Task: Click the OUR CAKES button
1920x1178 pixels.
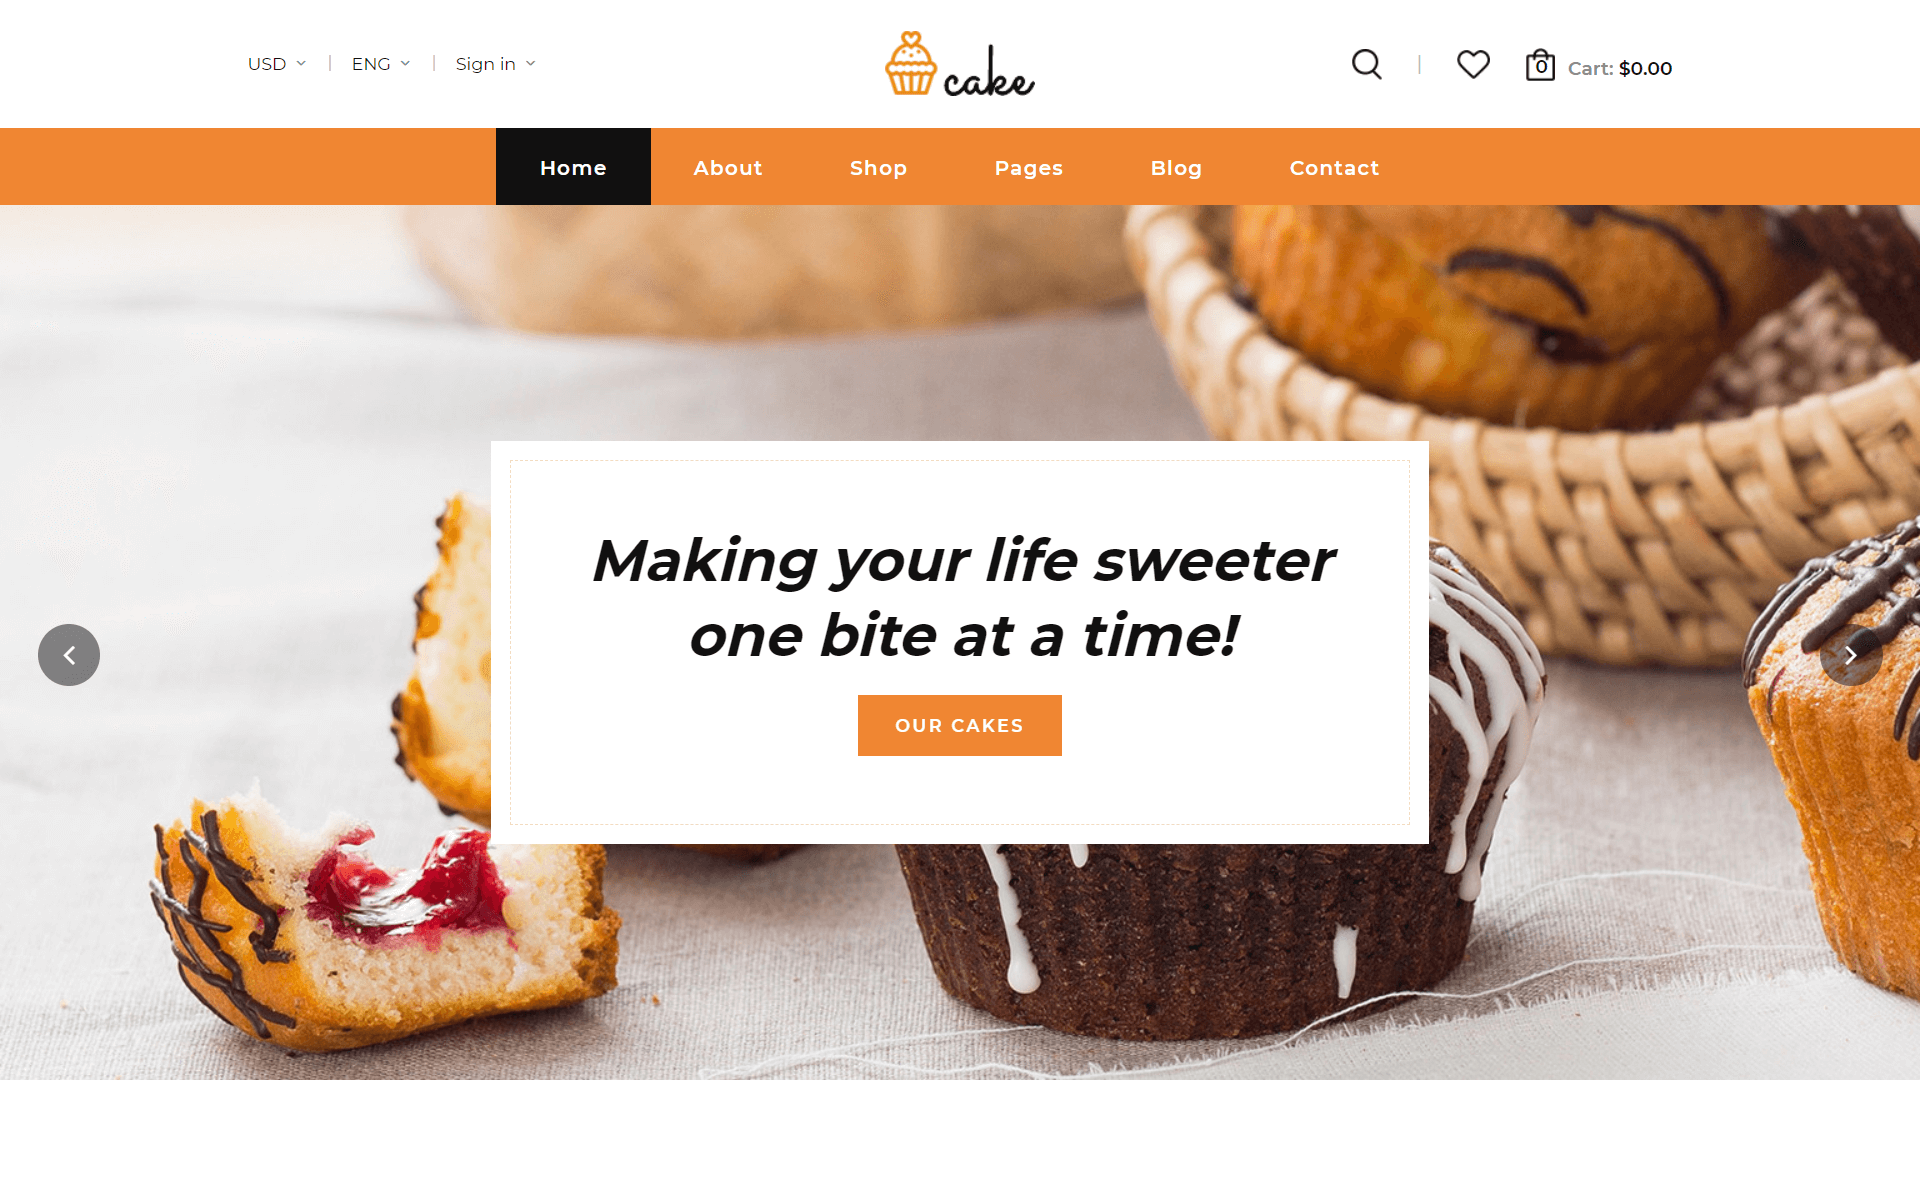Action: (x=959, y=724)
